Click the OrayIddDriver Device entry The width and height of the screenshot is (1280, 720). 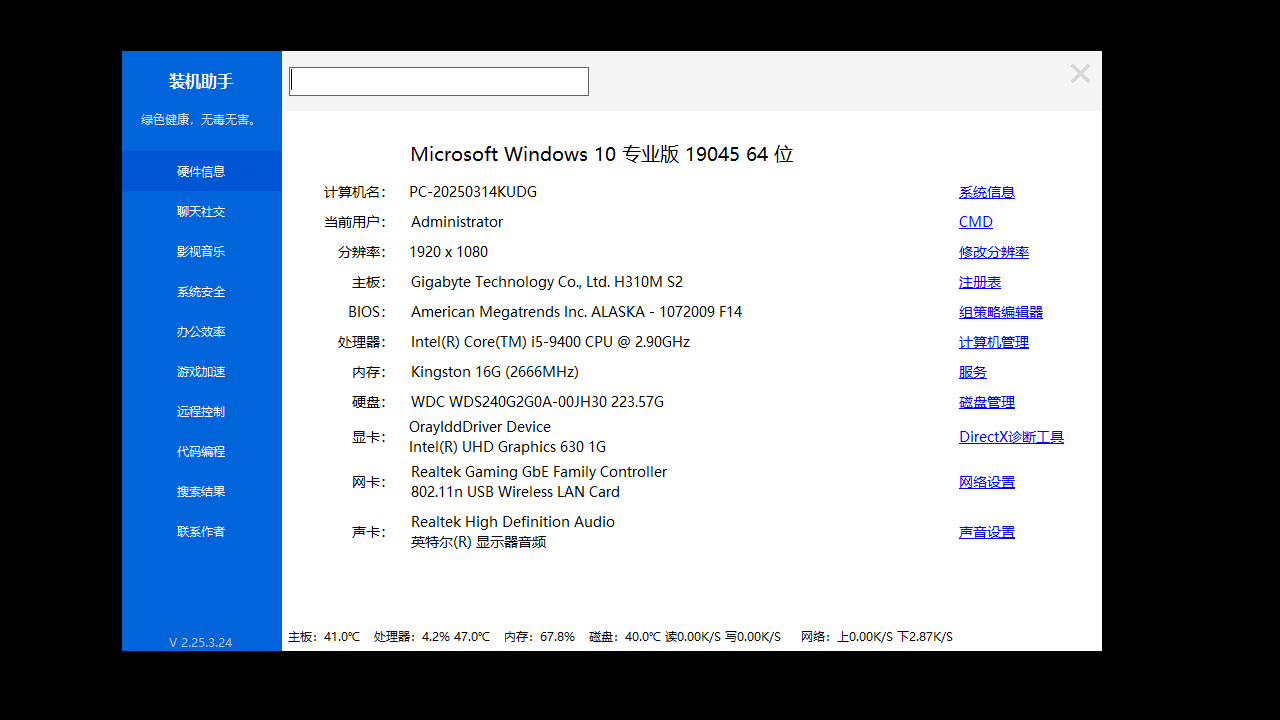point(480,427)
